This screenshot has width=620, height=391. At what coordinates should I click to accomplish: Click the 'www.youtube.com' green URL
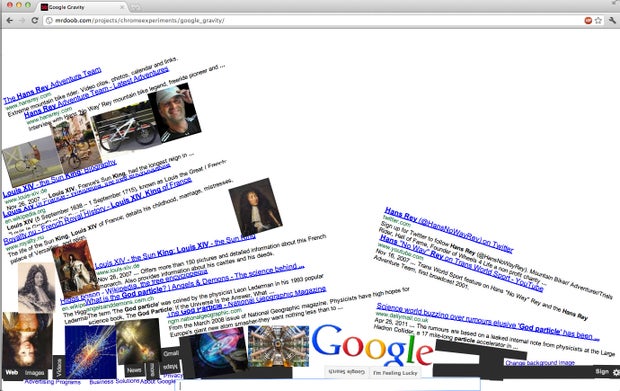pos(401,251)
